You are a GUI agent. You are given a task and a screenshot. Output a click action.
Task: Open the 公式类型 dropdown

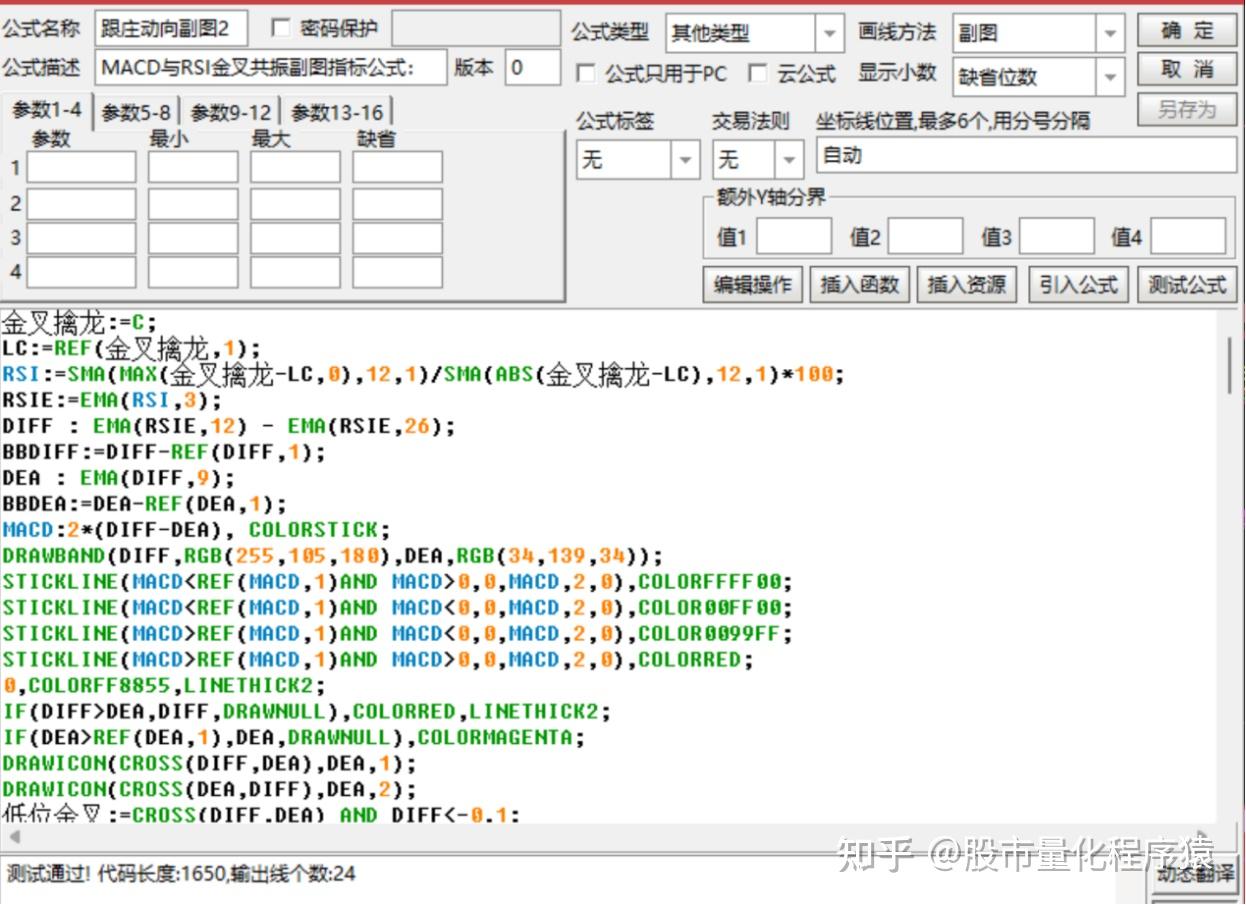click(x=829, y=34)
